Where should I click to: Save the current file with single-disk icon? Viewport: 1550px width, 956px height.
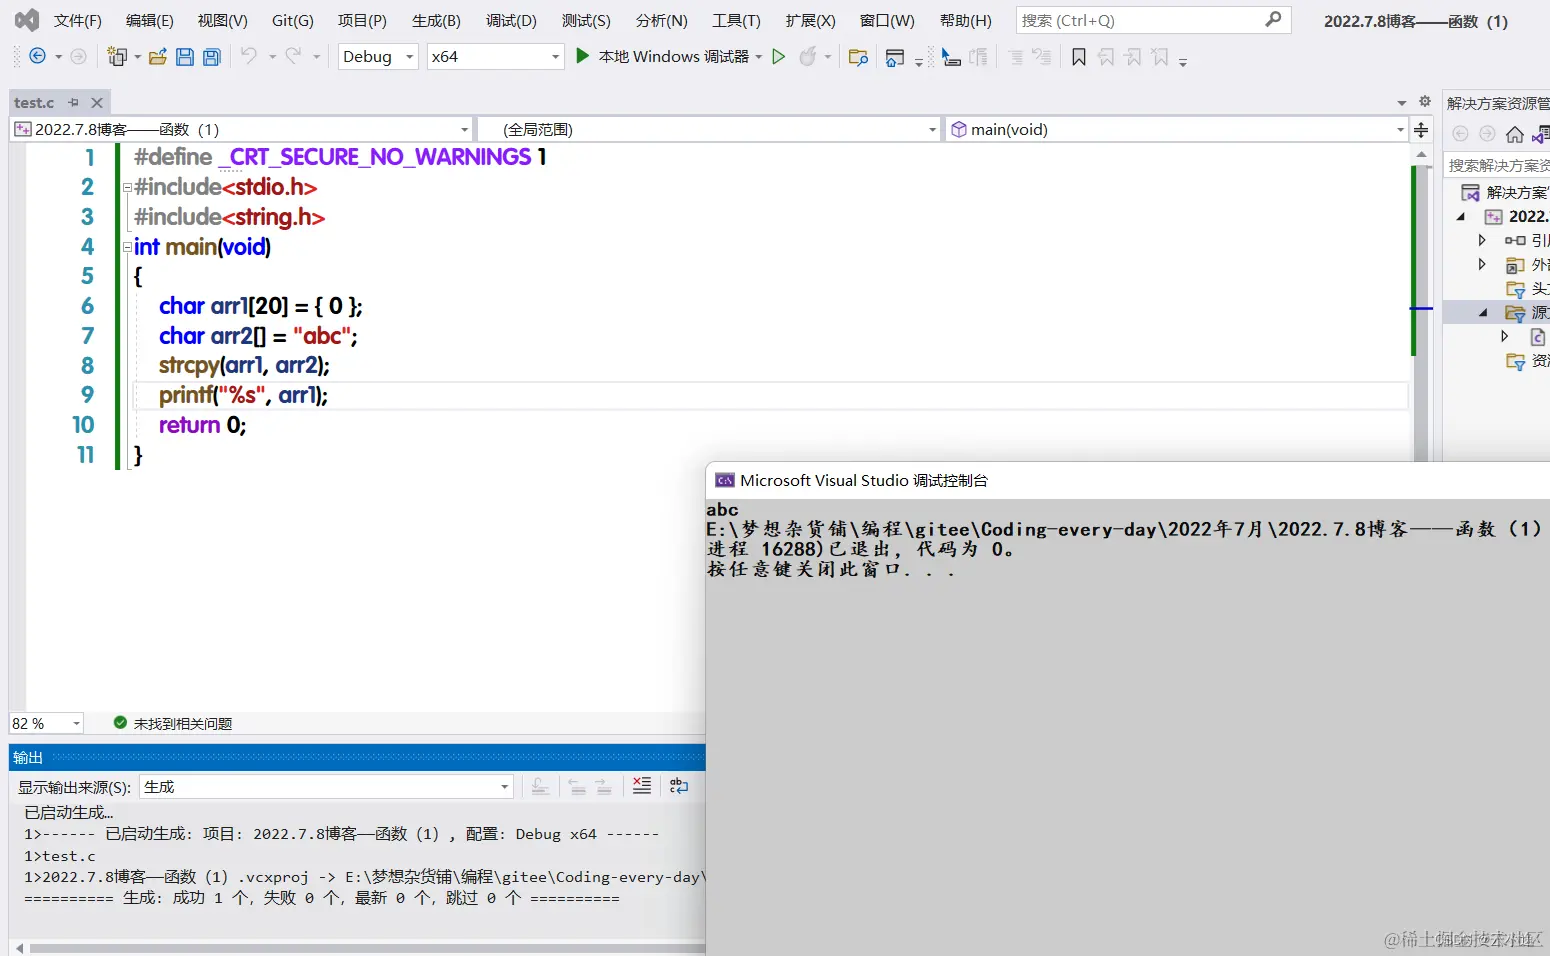[x=185, y=57]
